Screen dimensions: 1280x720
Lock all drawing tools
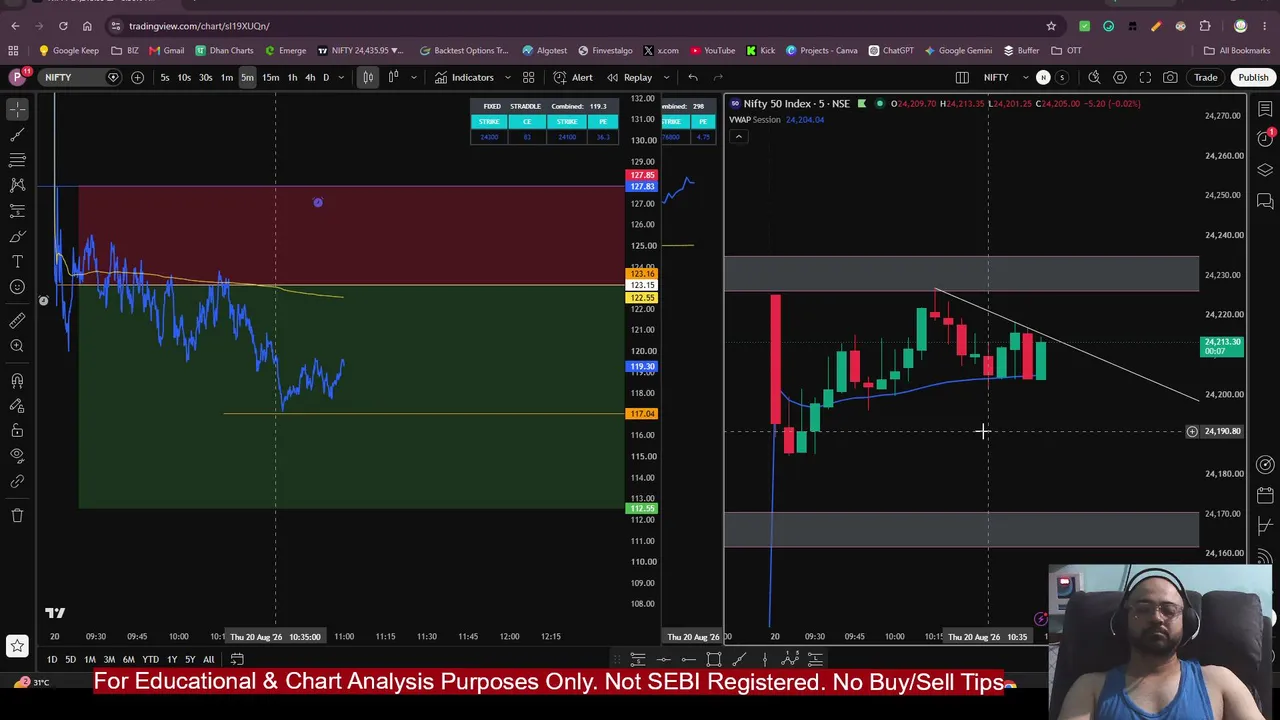point(17,431)
